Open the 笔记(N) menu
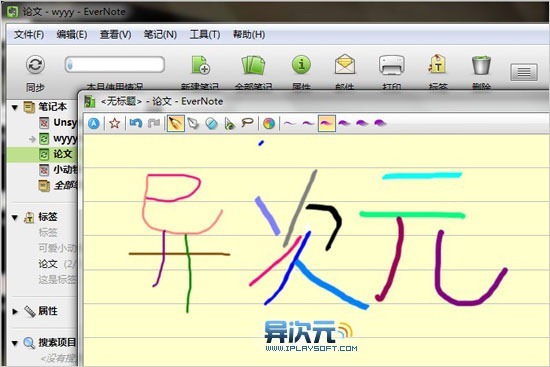 (x=160, y=34)
